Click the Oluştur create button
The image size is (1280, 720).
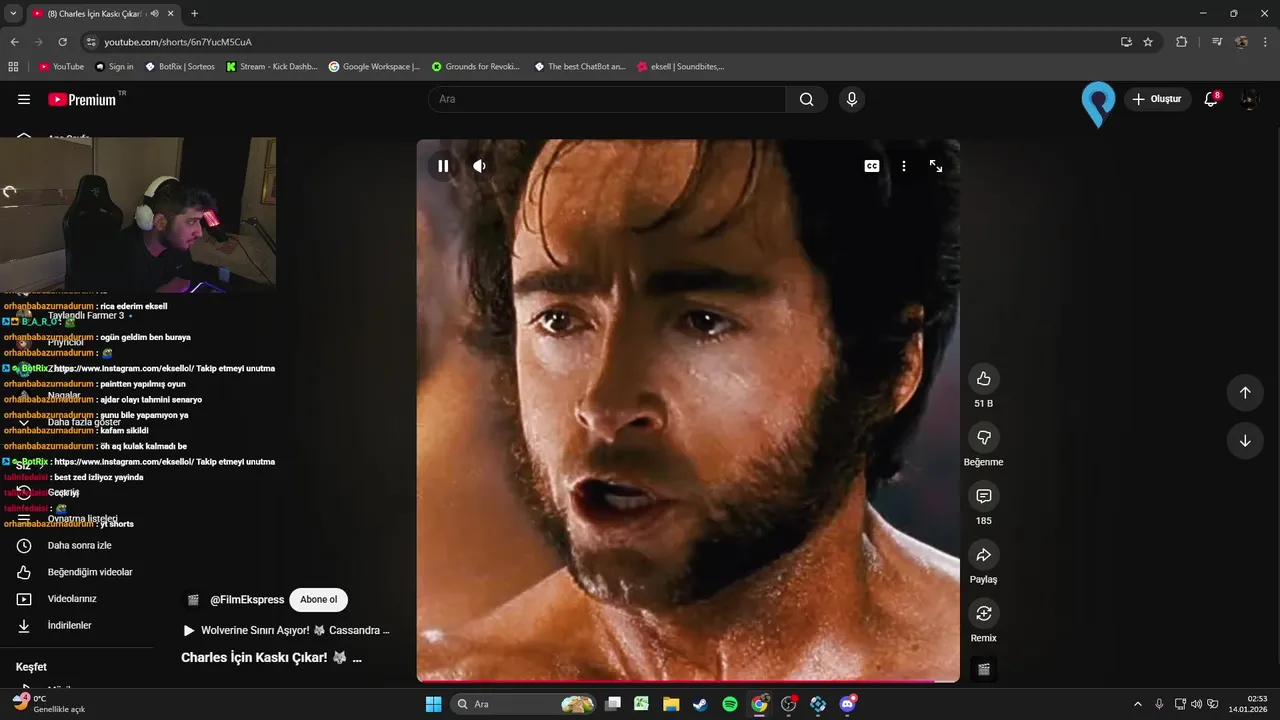[x=1158, y=99]
